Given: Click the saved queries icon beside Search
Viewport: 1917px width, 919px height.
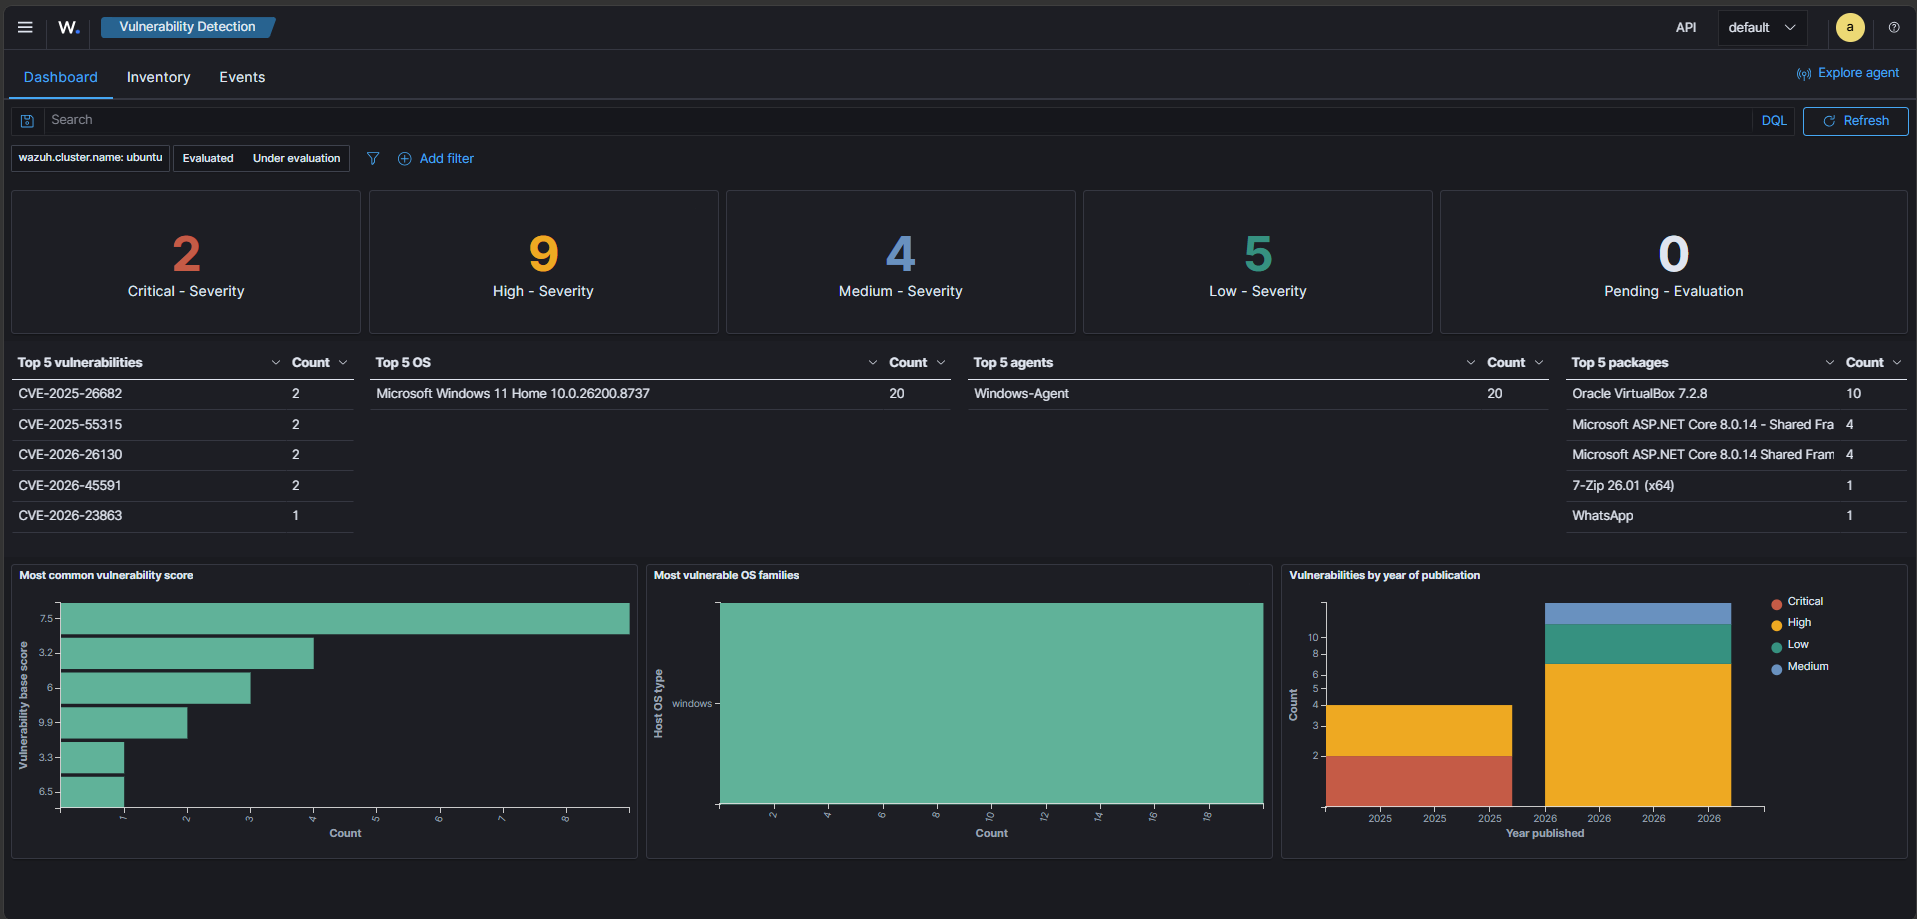Looking at the screenshot, I should (x=28, y=120).
